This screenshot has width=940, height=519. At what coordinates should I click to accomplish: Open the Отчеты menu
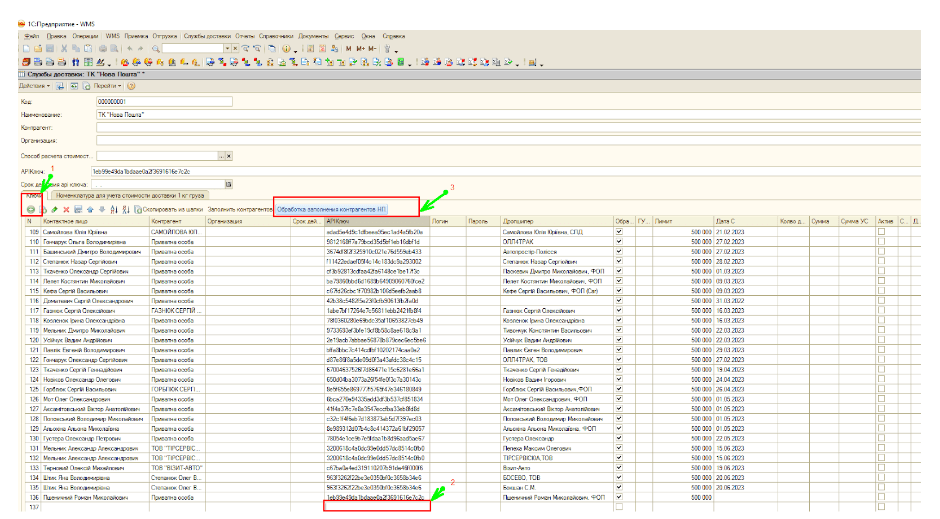[243, 35]
